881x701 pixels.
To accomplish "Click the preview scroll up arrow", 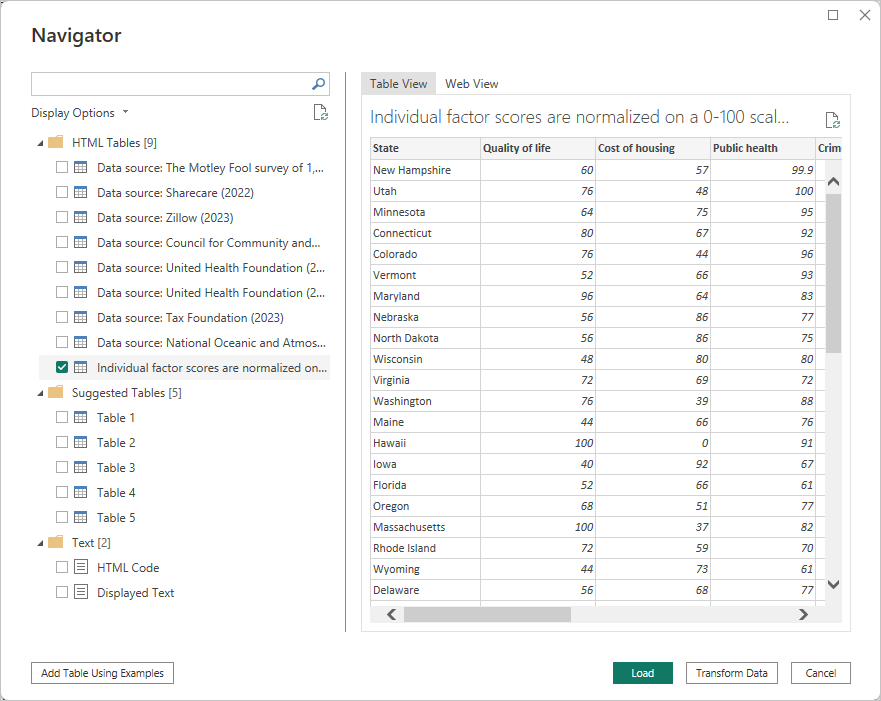I will [834, 181].
